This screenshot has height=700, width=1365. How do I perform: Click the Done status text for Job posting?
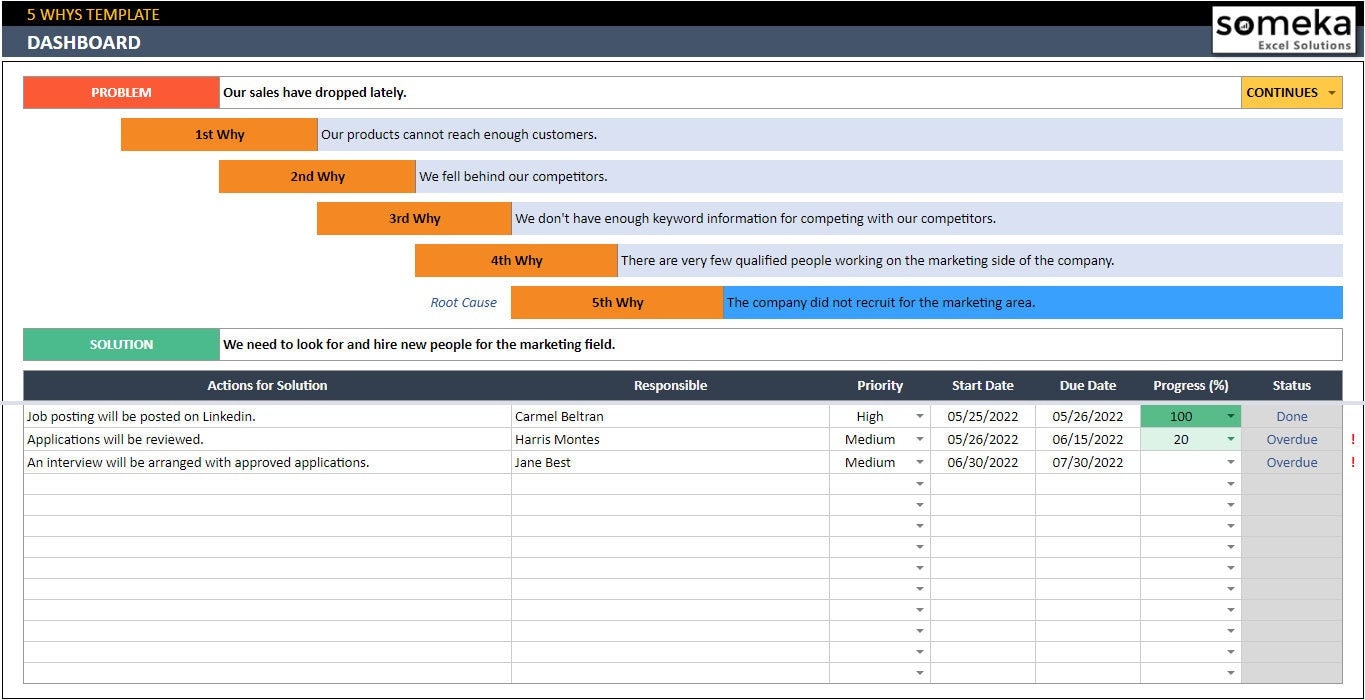[x=1291, y=416]
